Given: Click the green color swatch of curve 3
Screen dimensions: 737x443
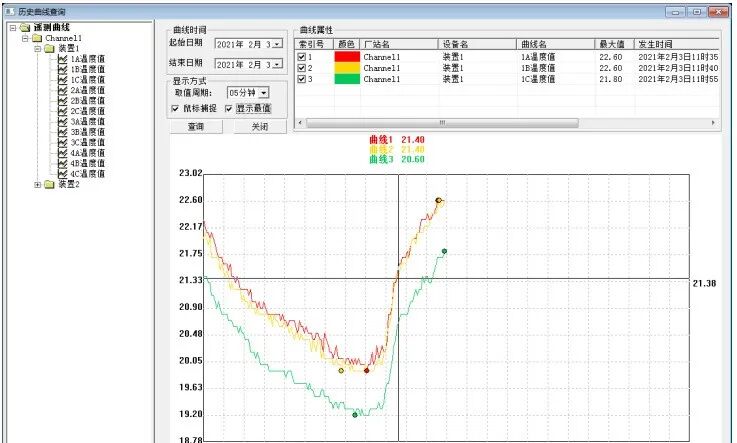Looking at the screenshot, I should pyautogui.click(x=347, y=79).
